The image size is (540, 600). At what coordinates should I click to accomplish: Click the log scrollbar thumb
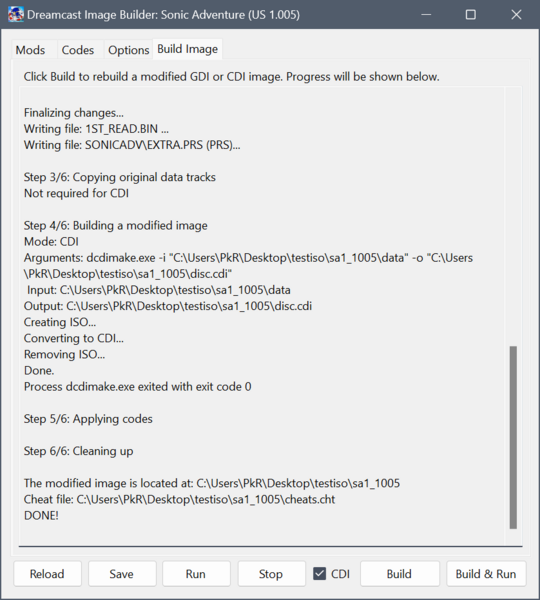tap(513, 437)
